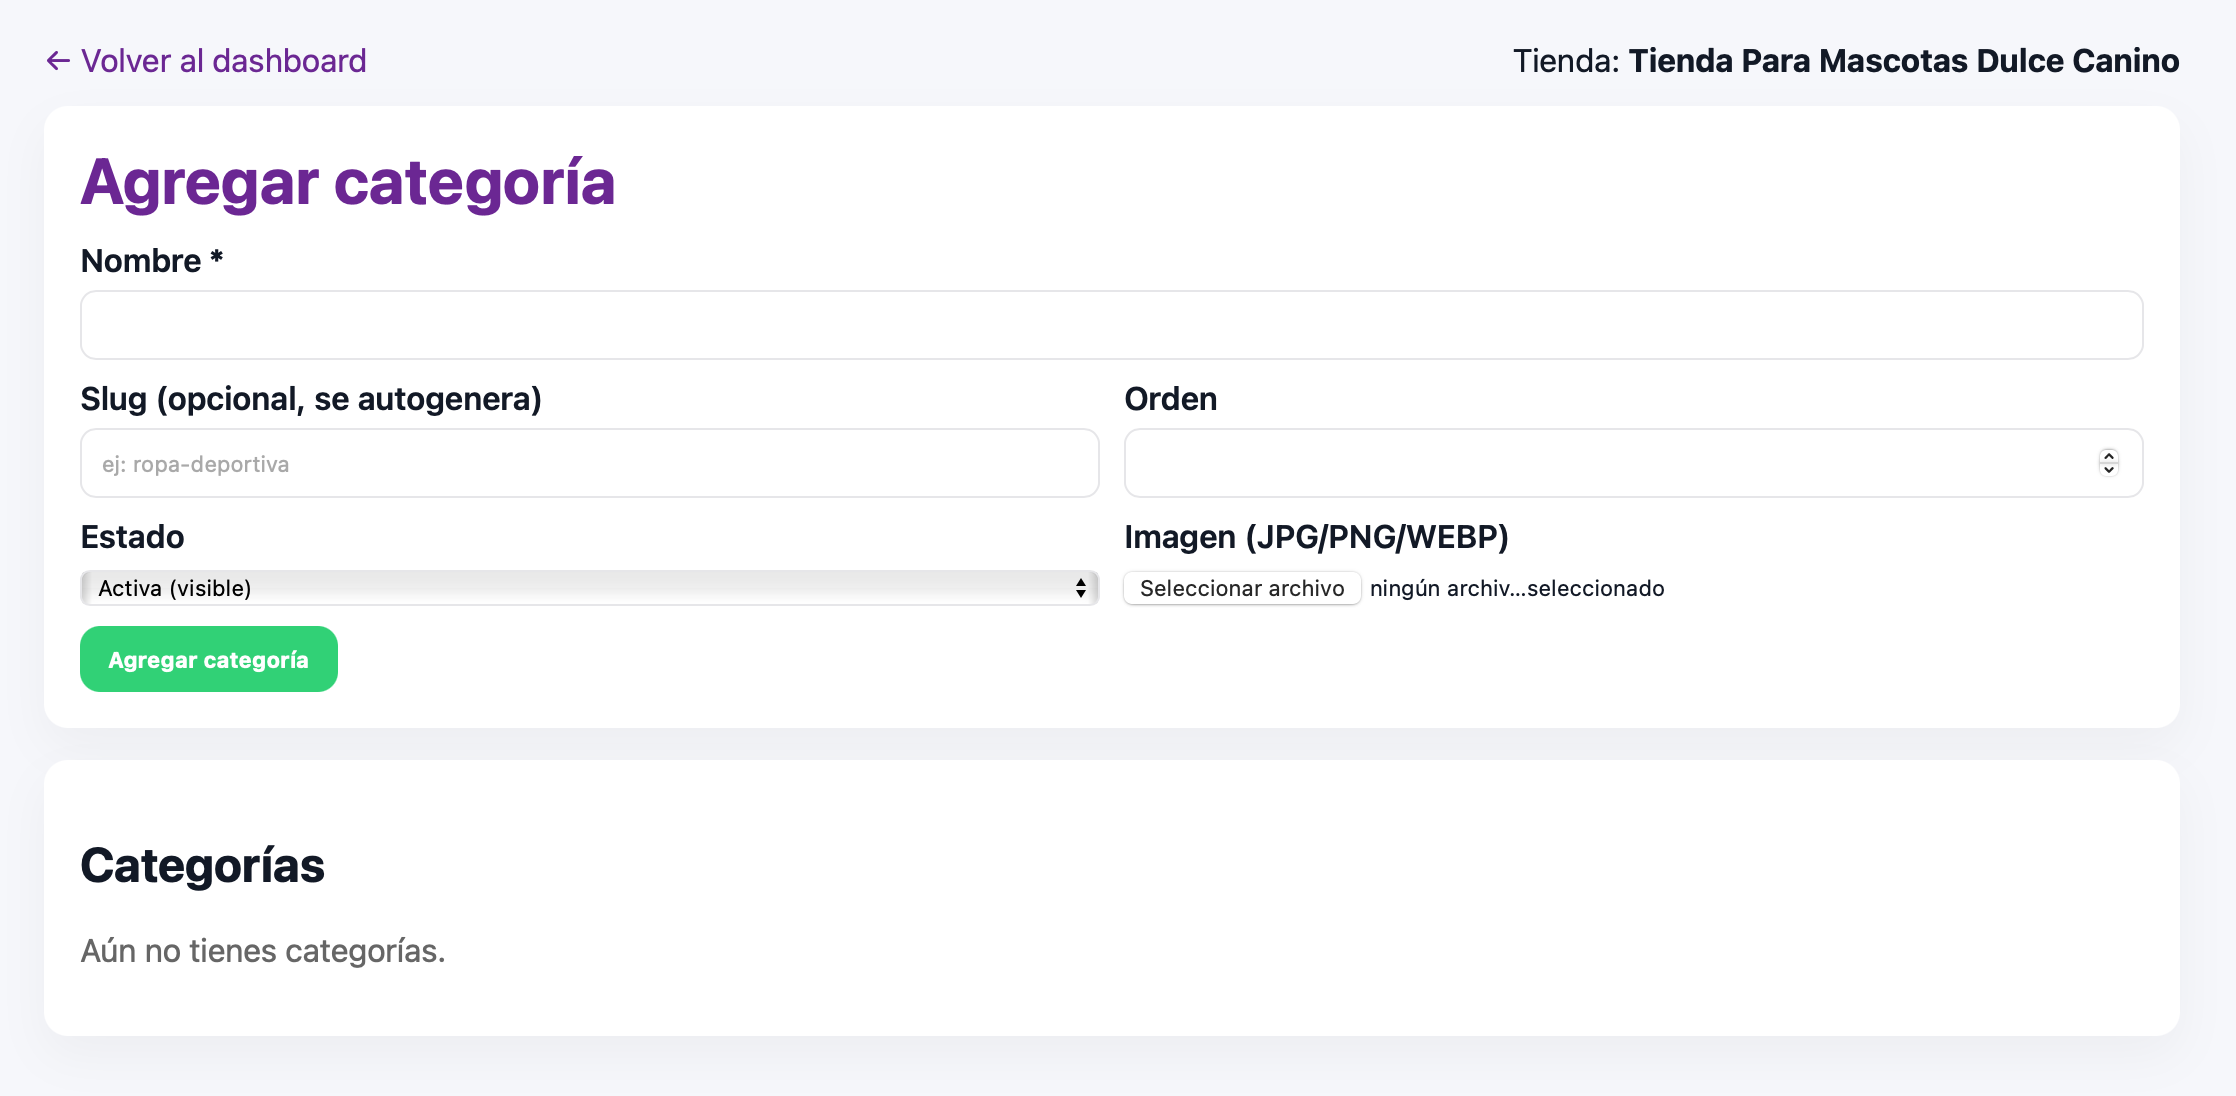Click the Nombre text field
This screenshot has height=1096, width=2236.
tap(1111, 325)
